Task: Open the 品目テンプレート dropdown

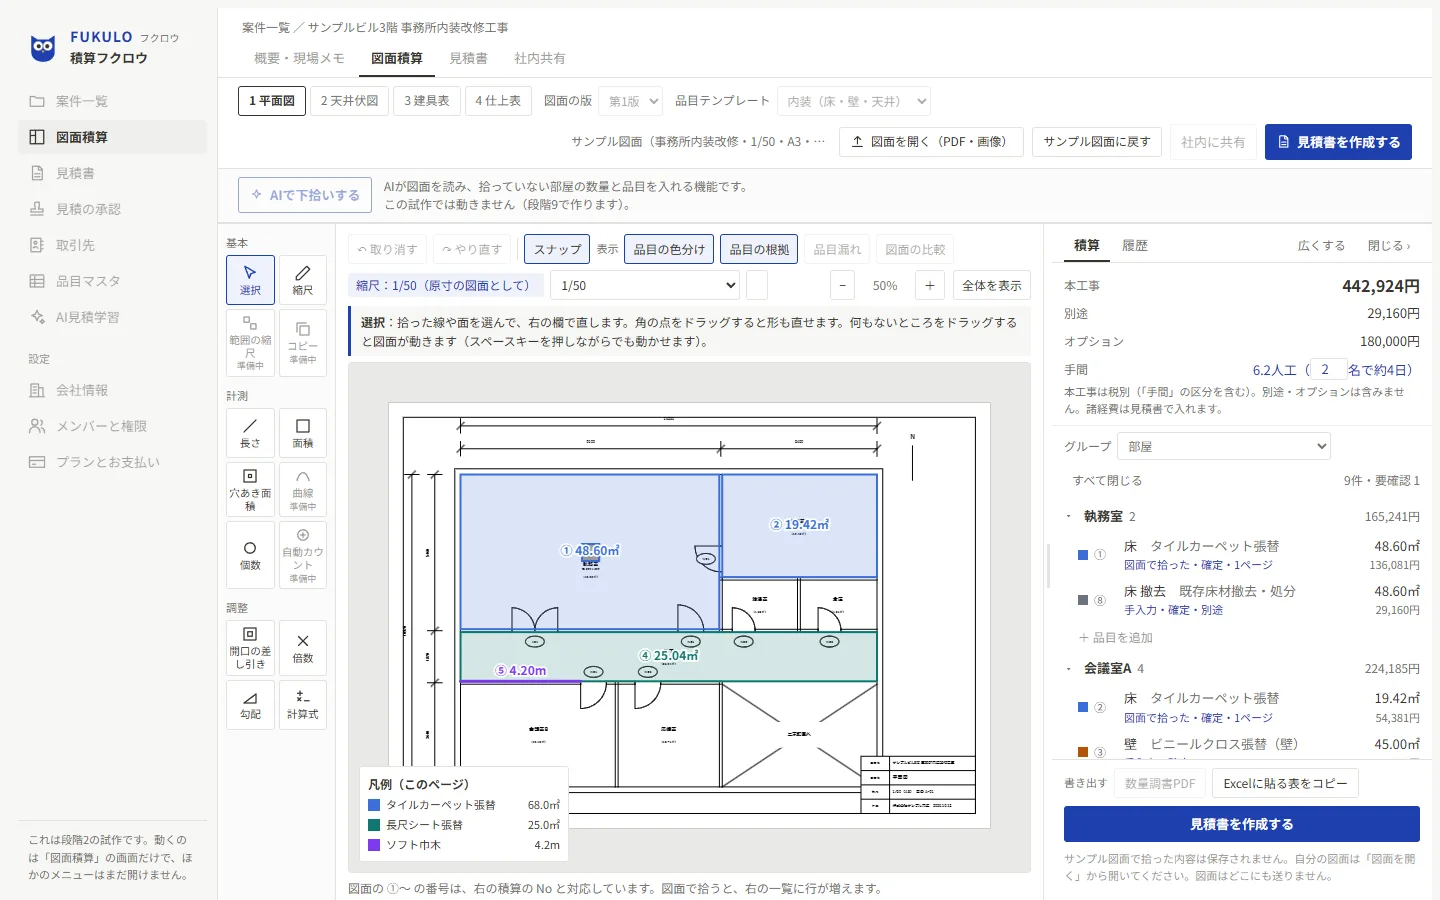Action: tap(854, 101)
